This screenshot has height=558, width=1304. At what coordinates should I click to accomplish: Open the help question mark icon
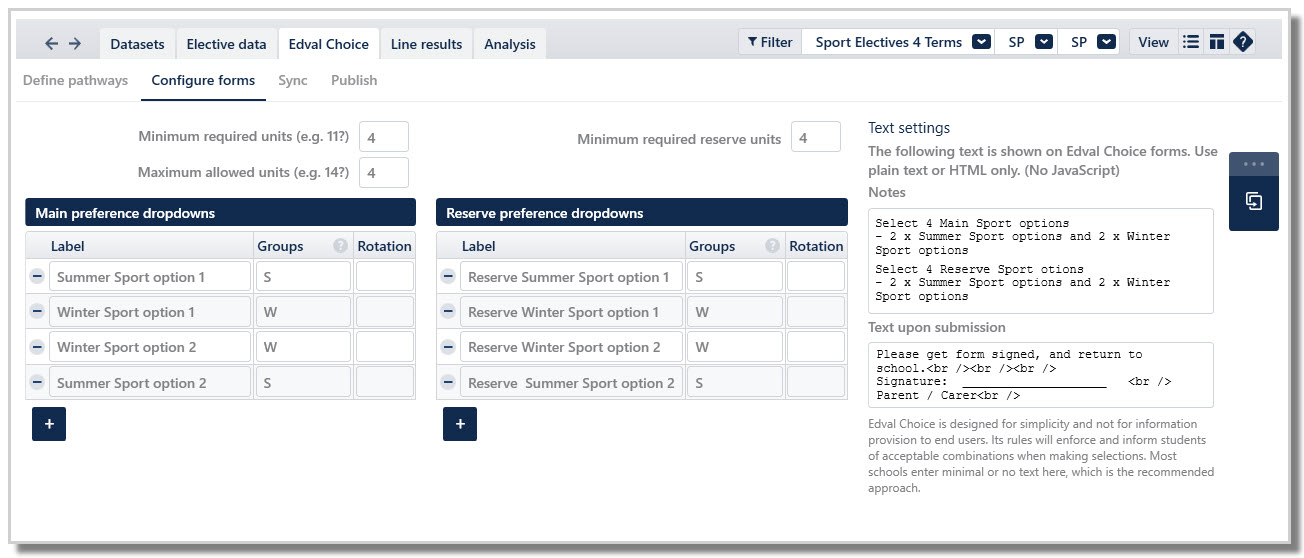pos(1242,42)
